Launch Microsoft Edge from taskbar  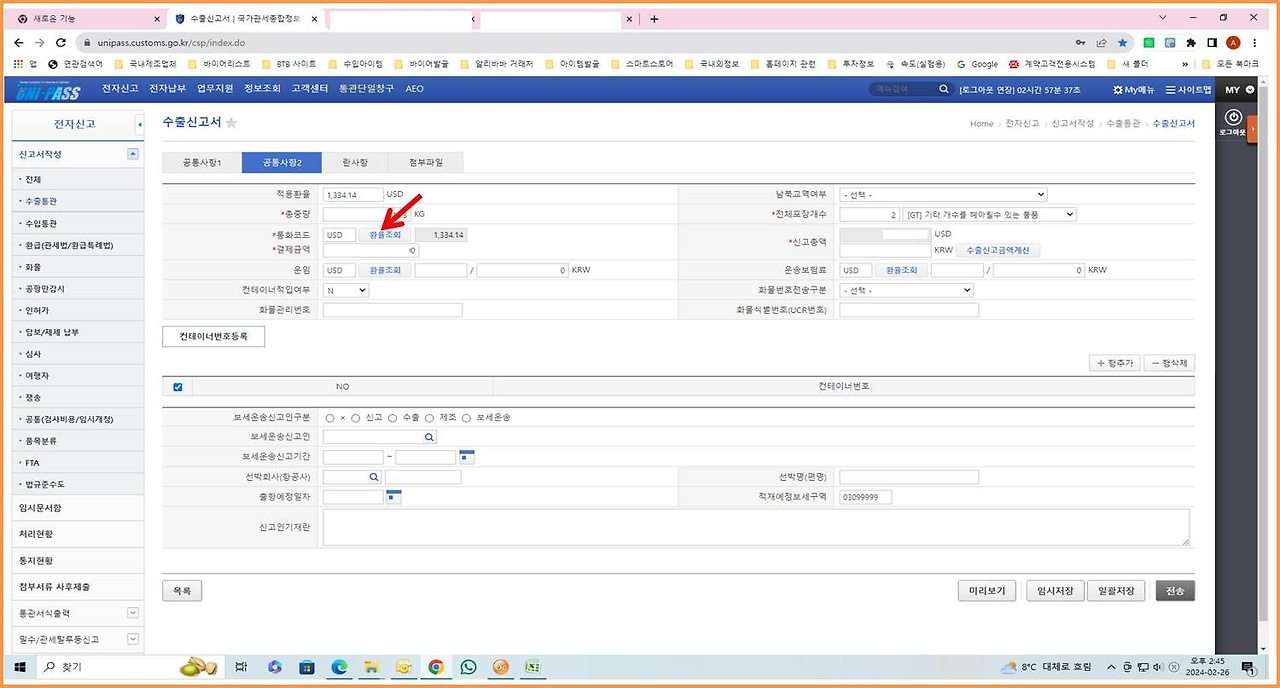tap(338, 667)
